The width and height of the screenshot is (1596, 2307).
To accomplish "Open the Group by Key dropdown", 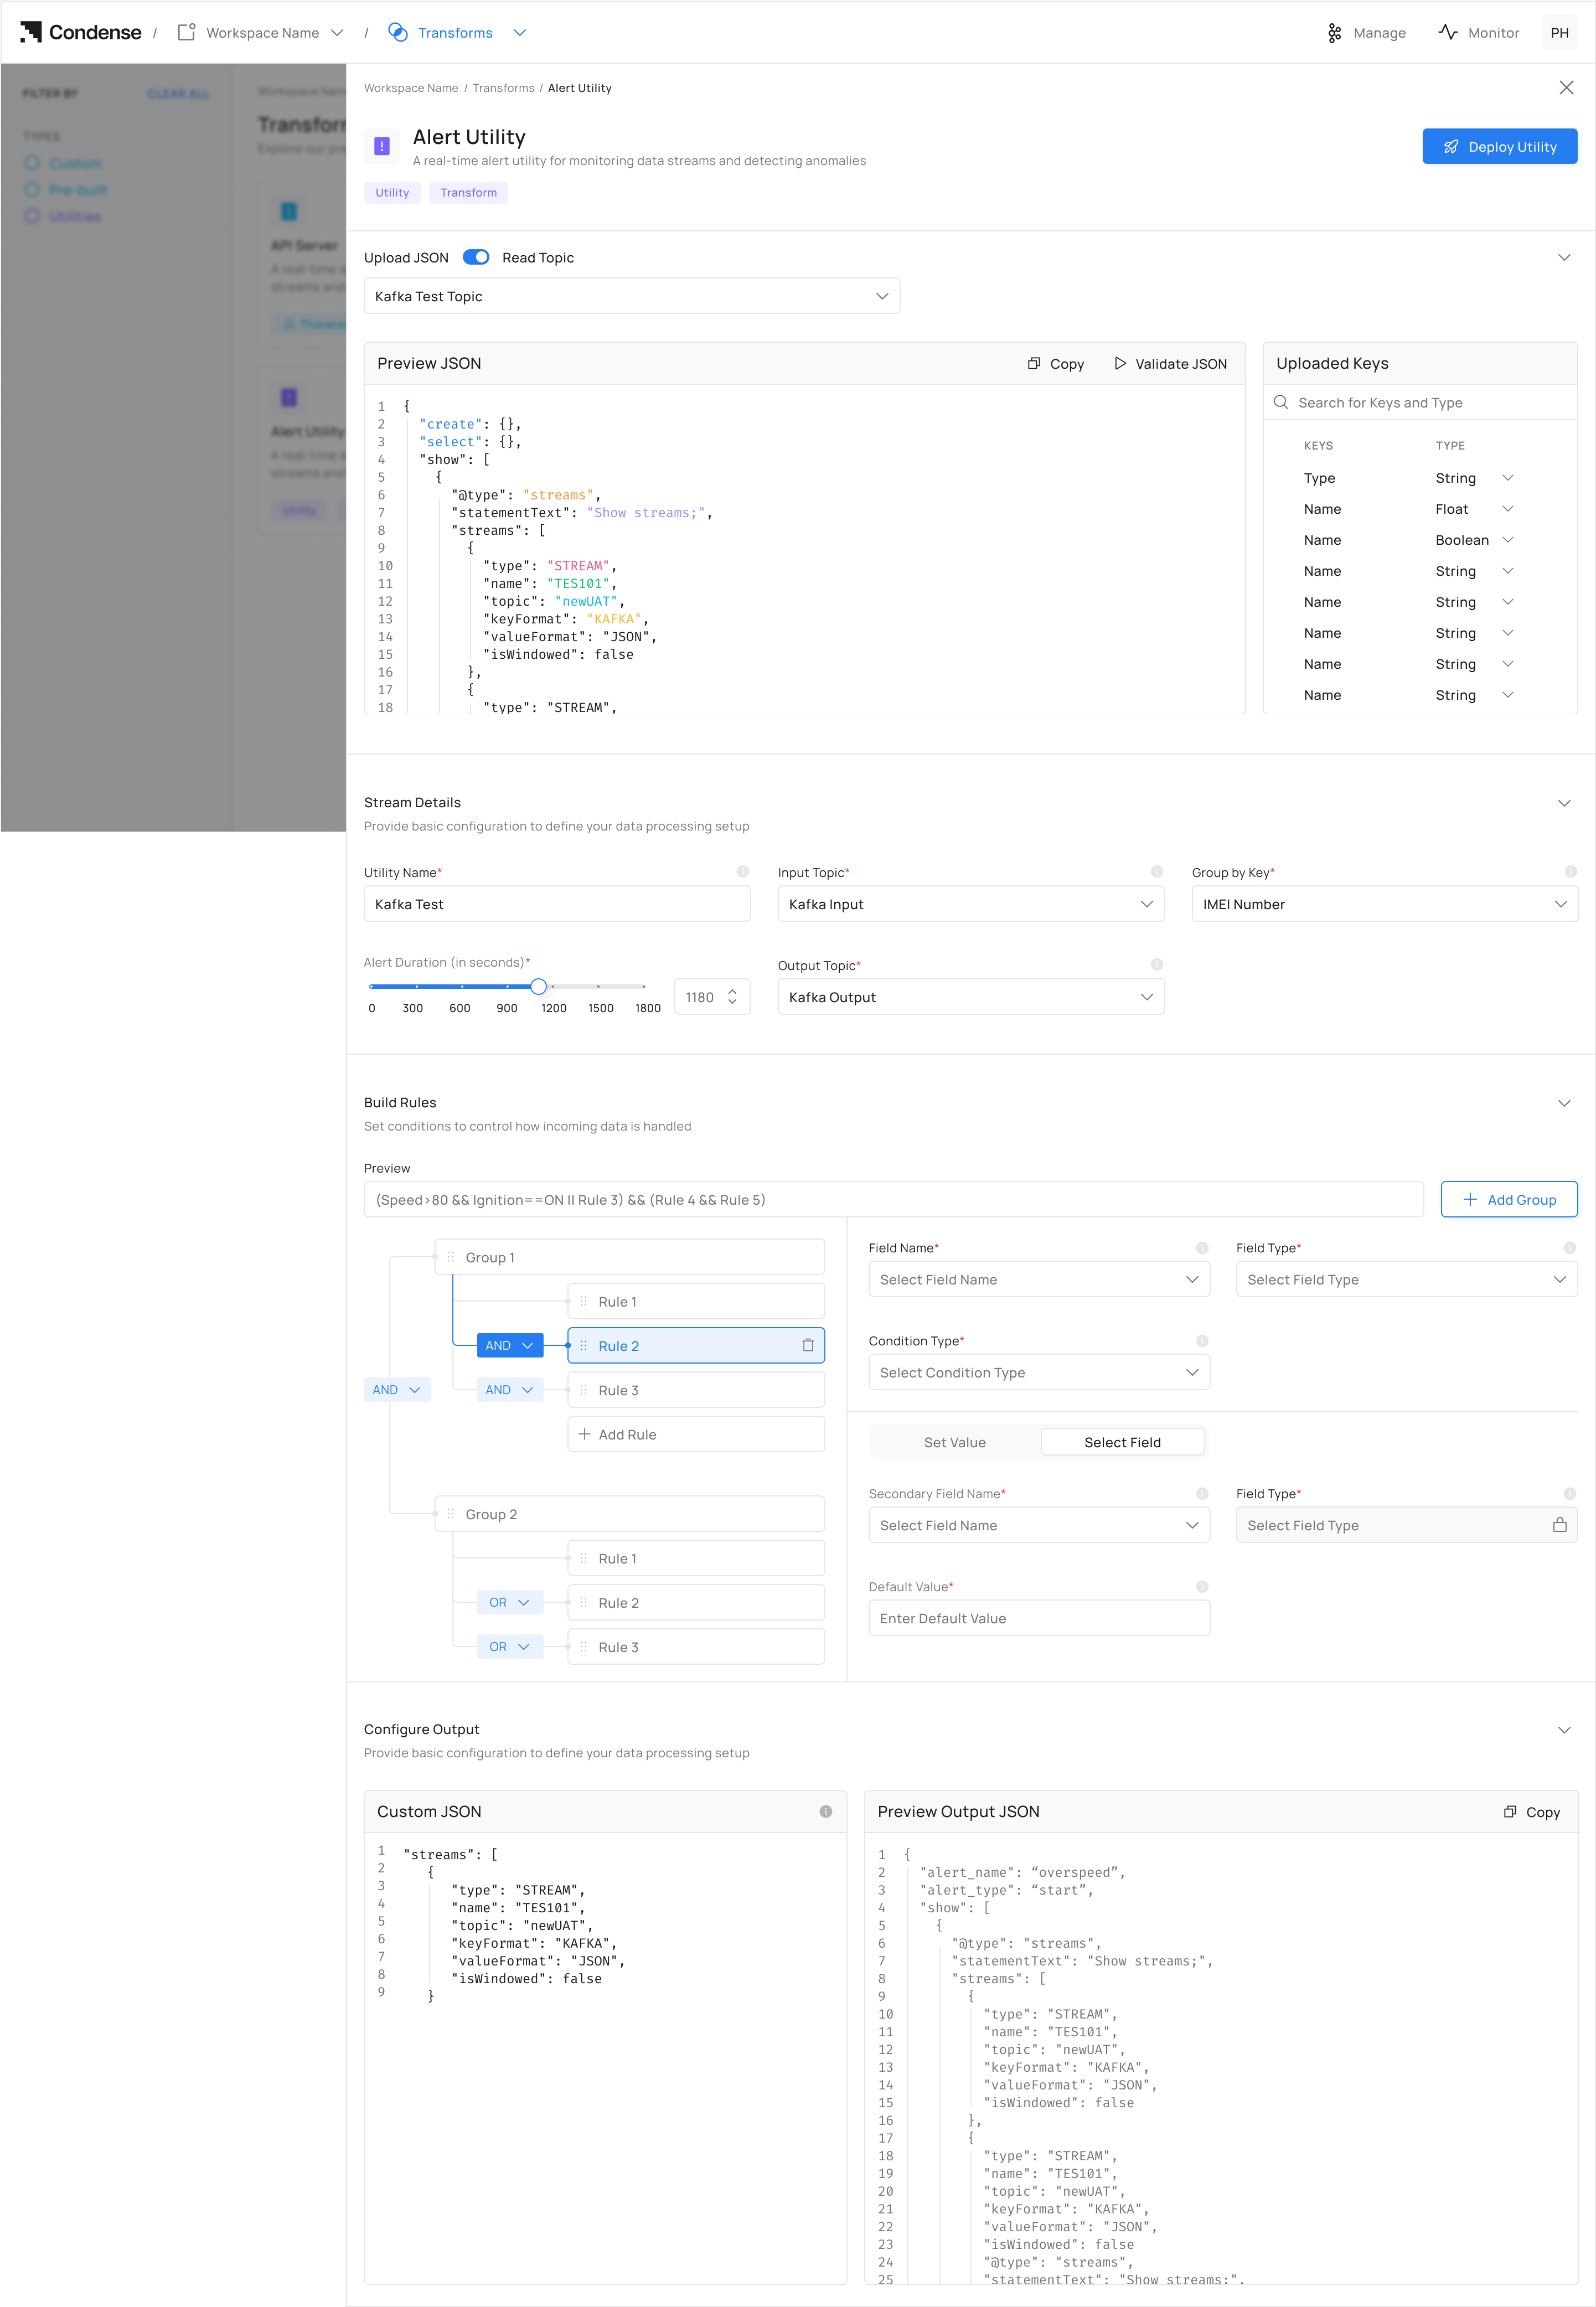I will (x=1384, y=904).
